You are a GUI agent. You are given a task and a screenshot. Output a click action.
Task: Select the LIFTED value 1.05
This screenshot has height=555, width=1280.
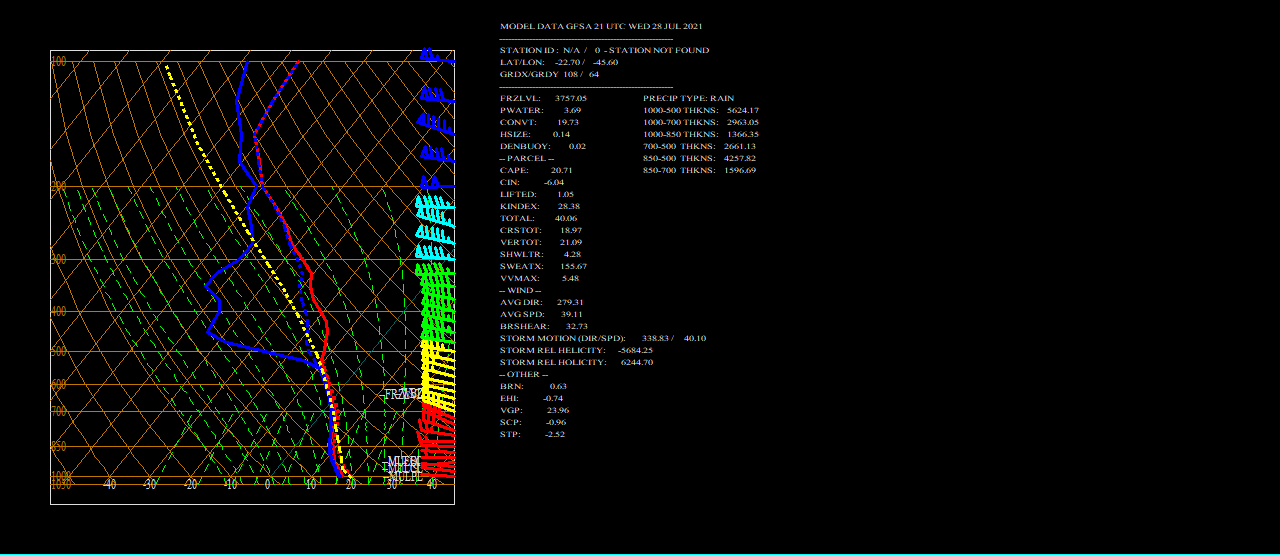point(565,194)
